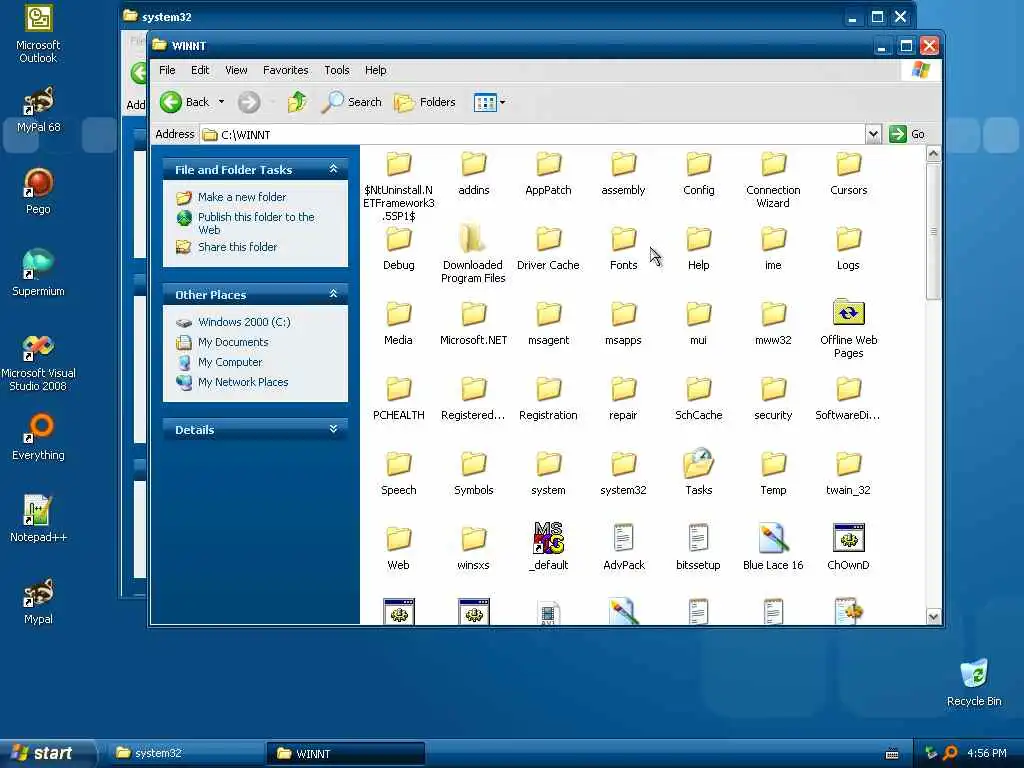Open the Favorites menu
Viewport: 1024px width, 768px height.
285,70
